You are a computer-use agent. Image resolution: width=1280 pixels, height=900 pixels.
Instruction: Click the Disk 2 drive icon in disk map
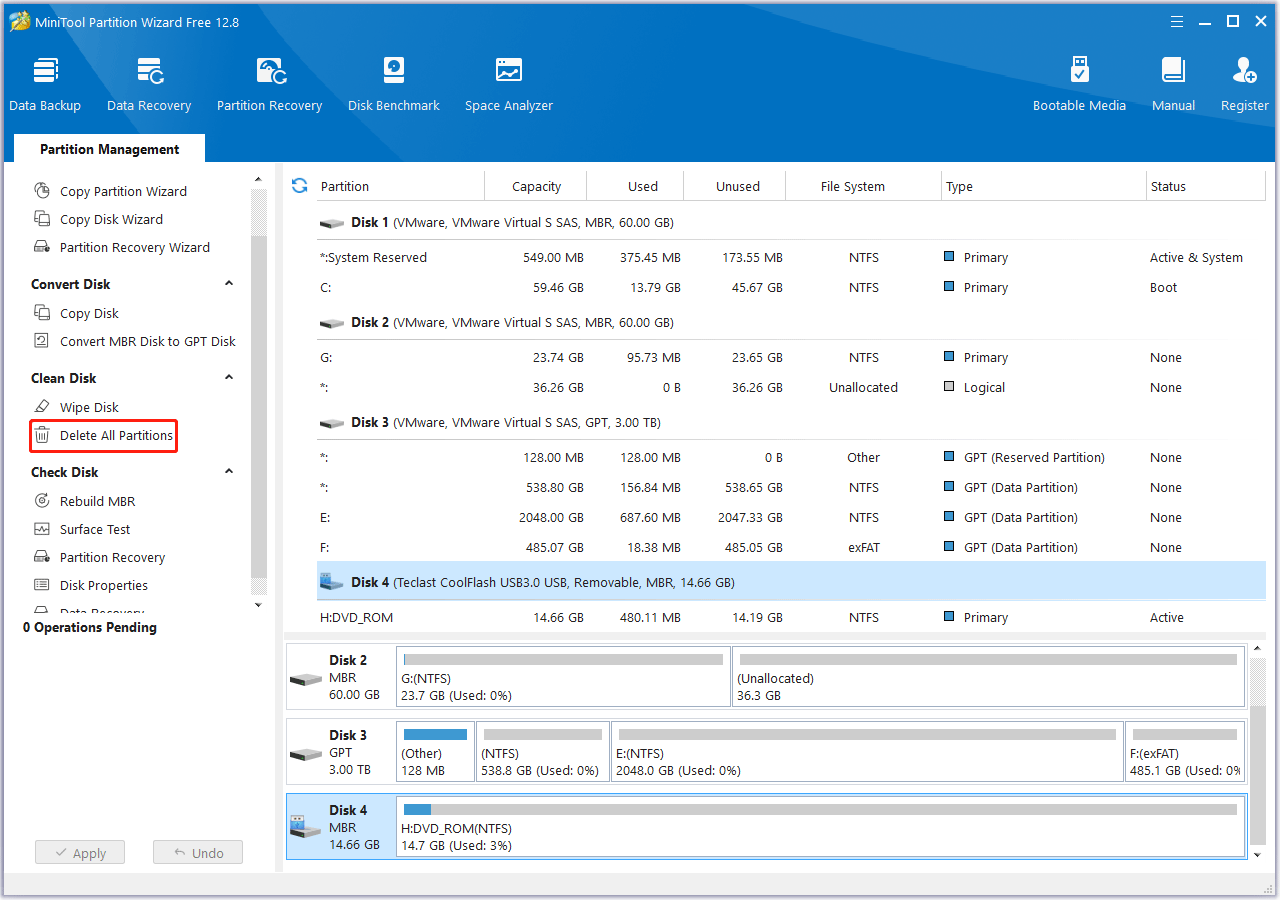tap(306, 678)
